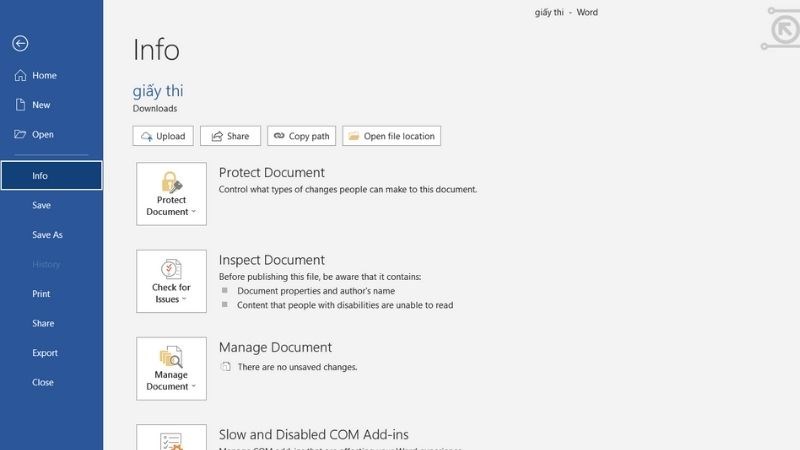The image size is (800, 450).
Task: Click the giấy thi document title
Action: 158,91
